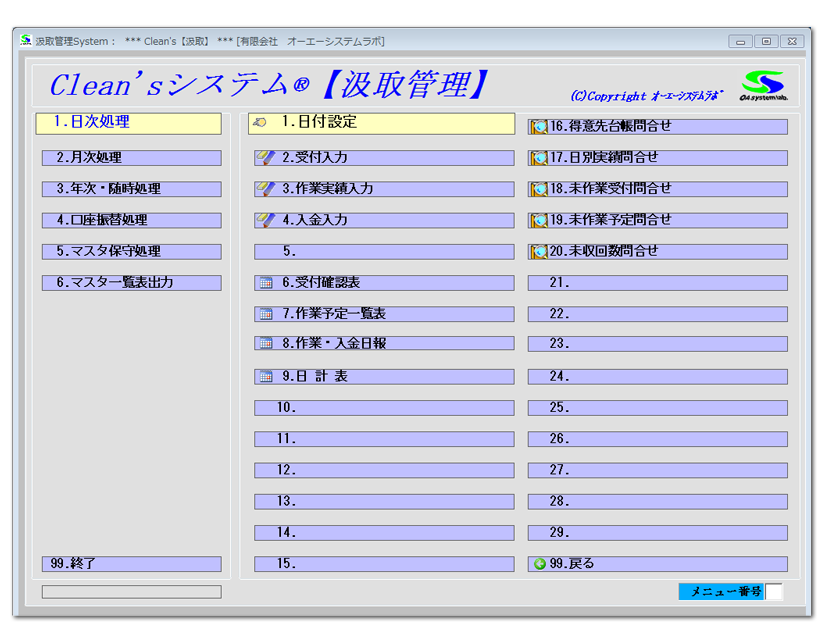Viewport: 820px width, 640px height.
Task: Open 8.作業・入金日報
Action: pyautogui.click(x=384, y=344)
